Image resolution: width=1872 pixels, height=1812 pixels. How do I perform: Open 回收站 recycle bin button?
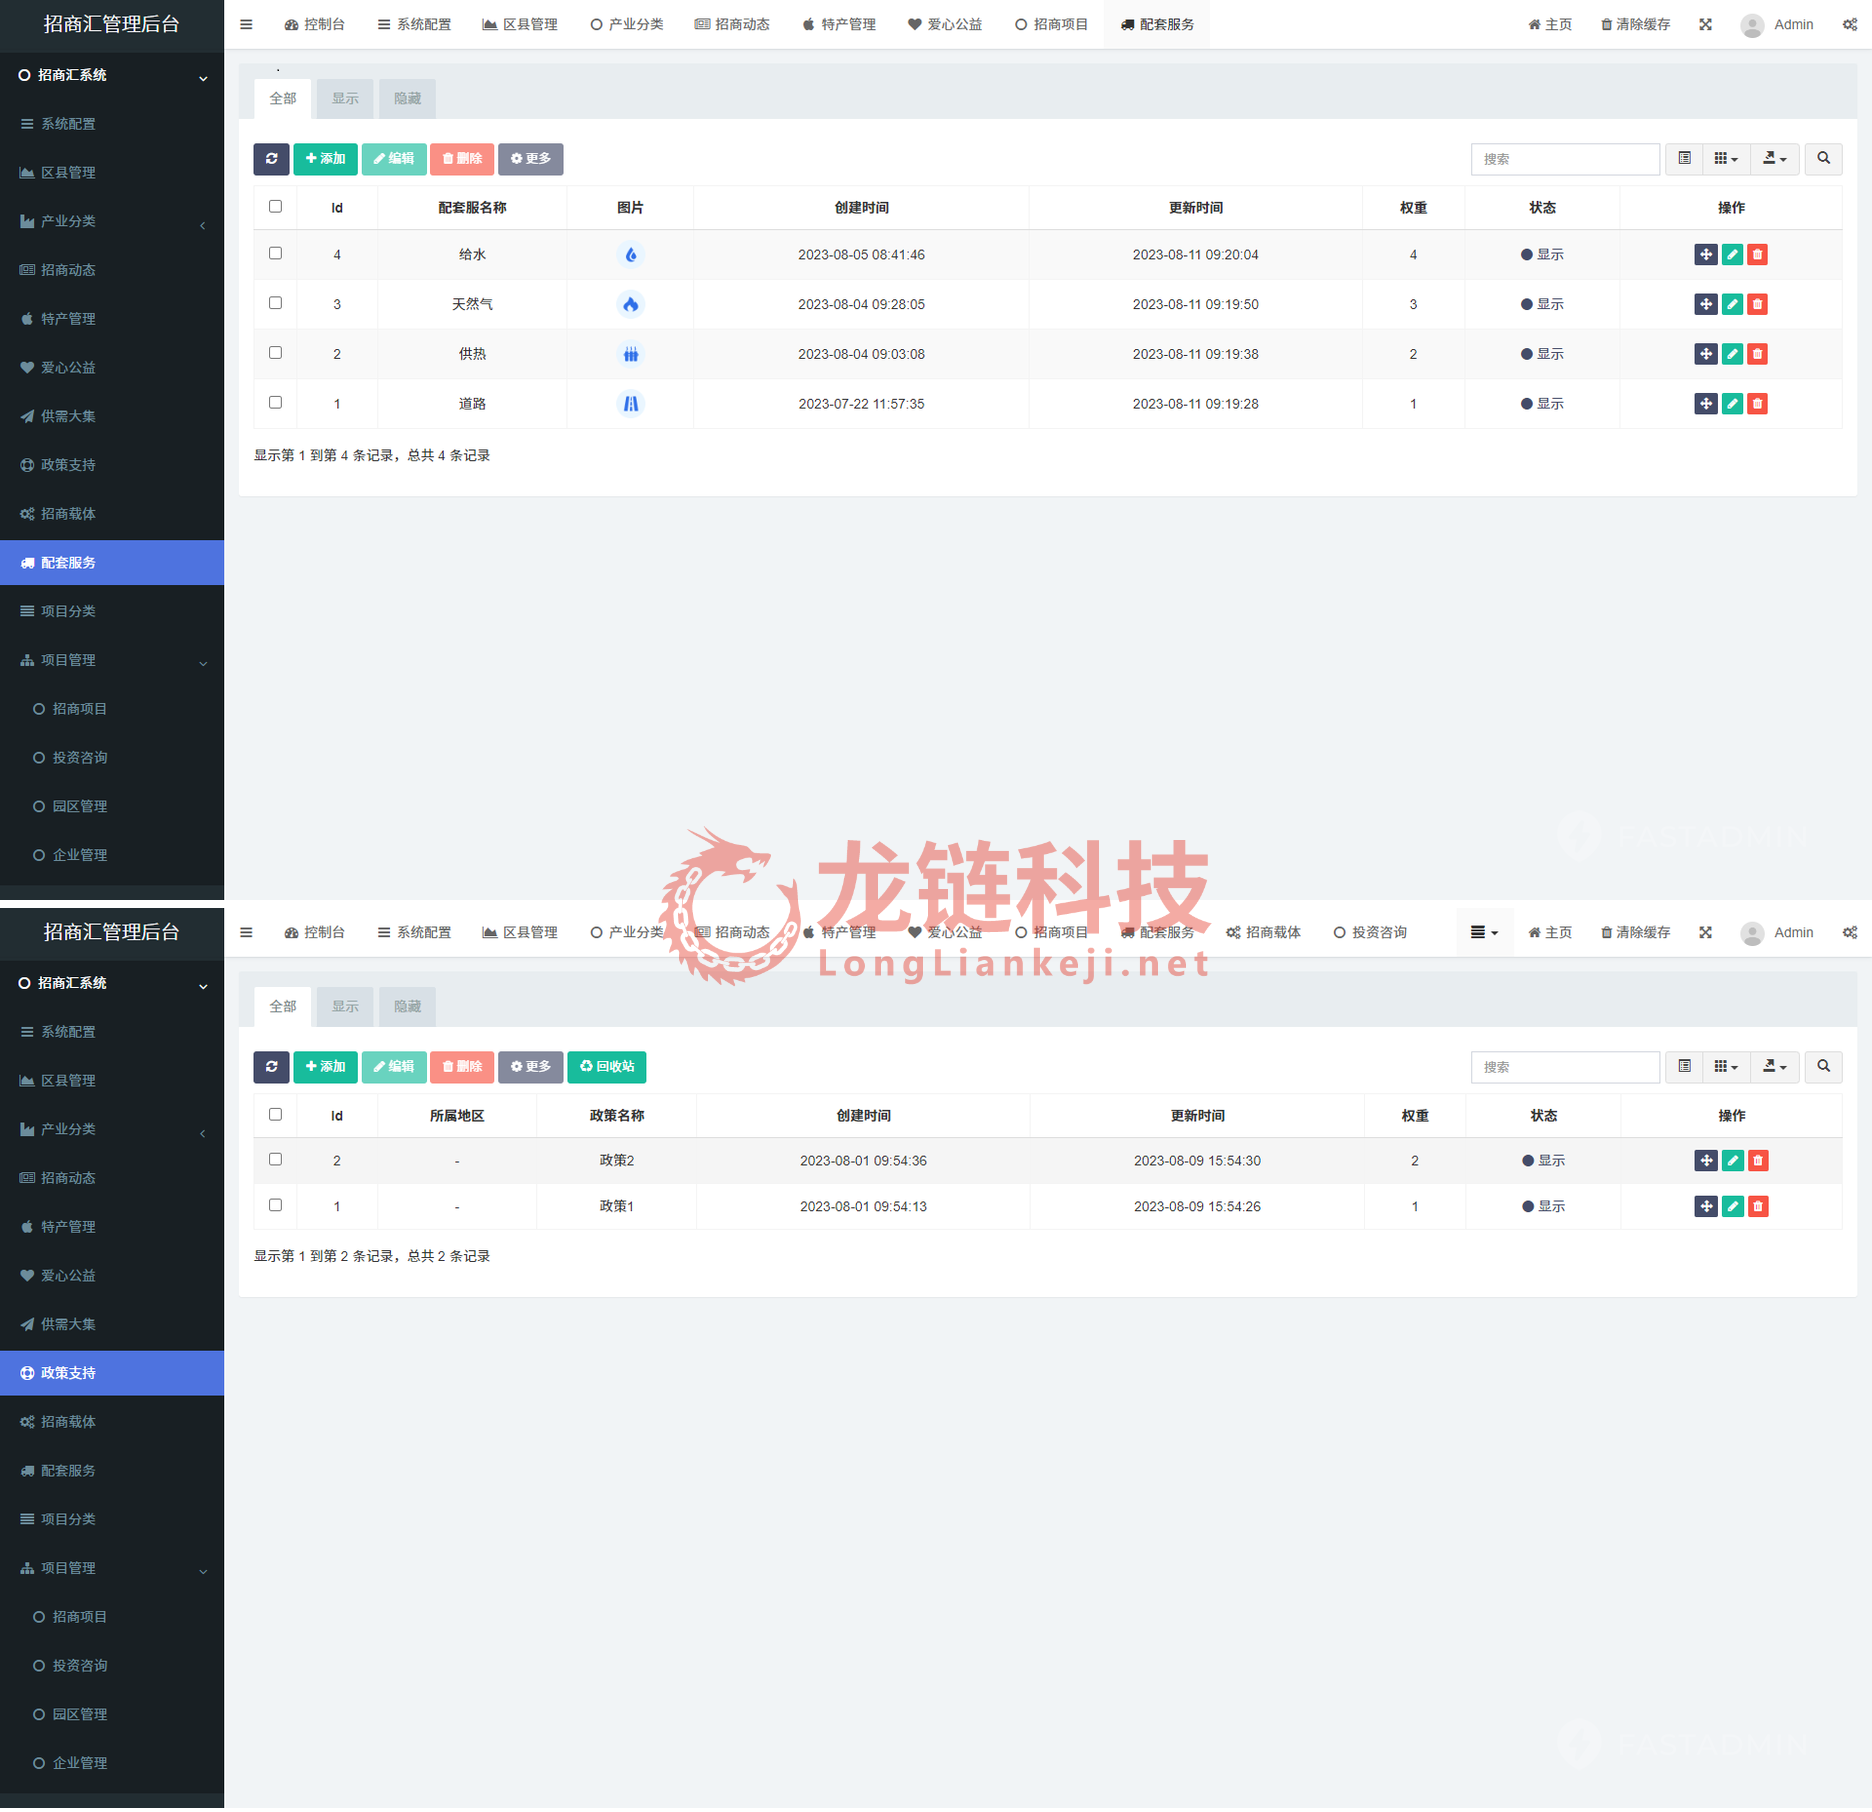coord(607,1066)
